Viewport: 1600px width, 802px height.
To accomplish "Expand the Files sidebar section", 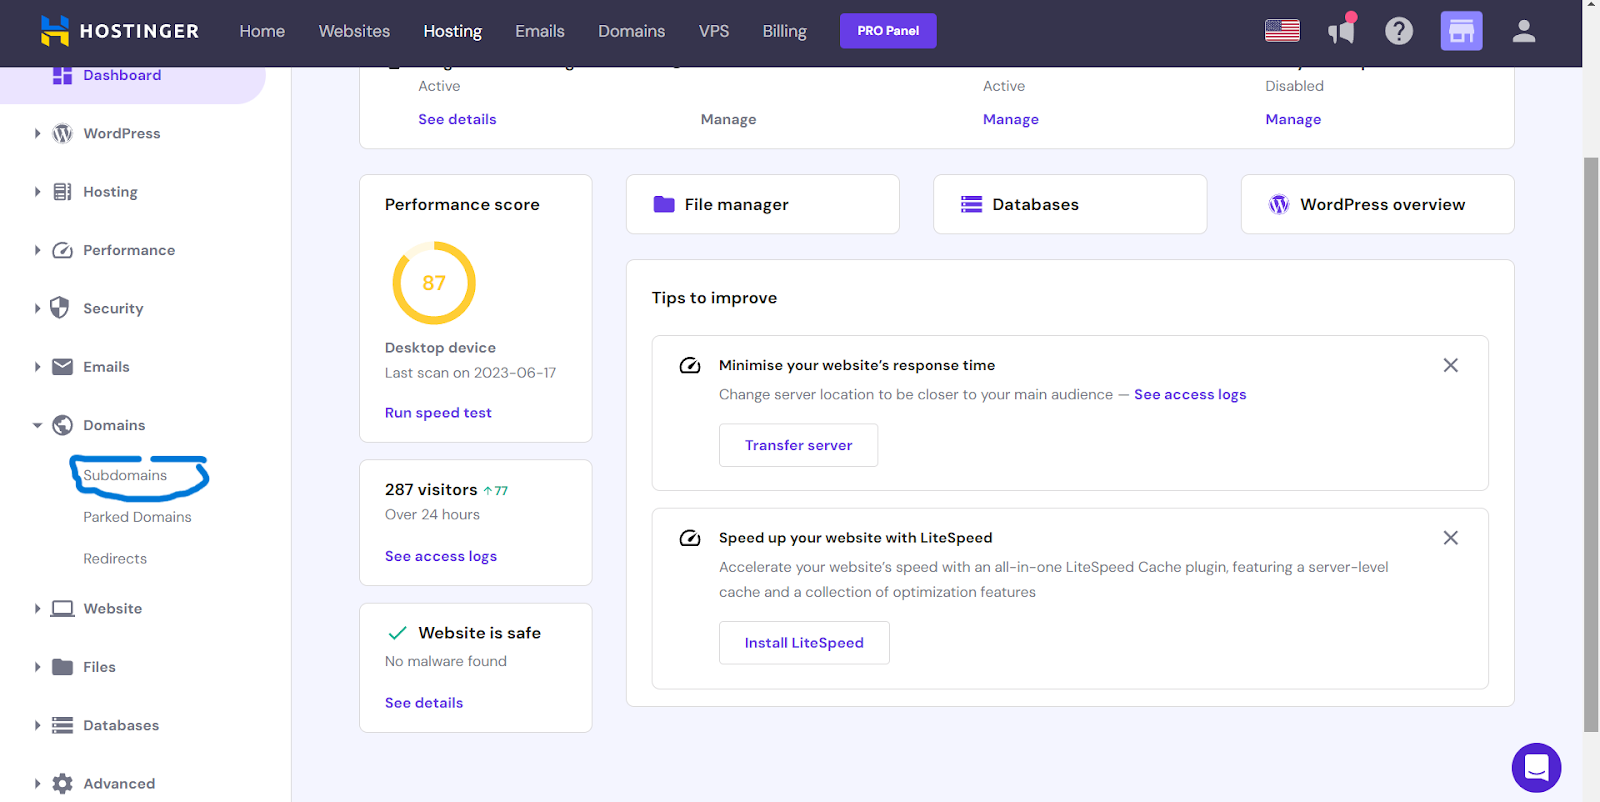I will pyautogui.click(x=37, y=667).
